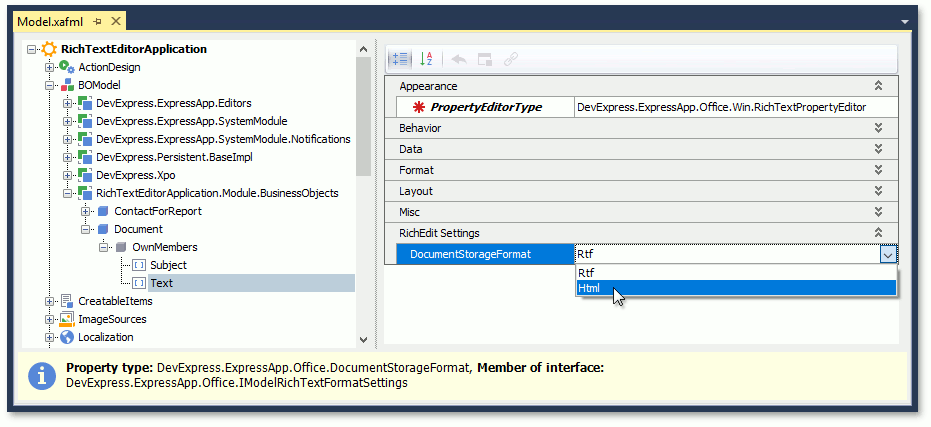Expand the Data property category
The image size is (931, 427).
point(879,149)
